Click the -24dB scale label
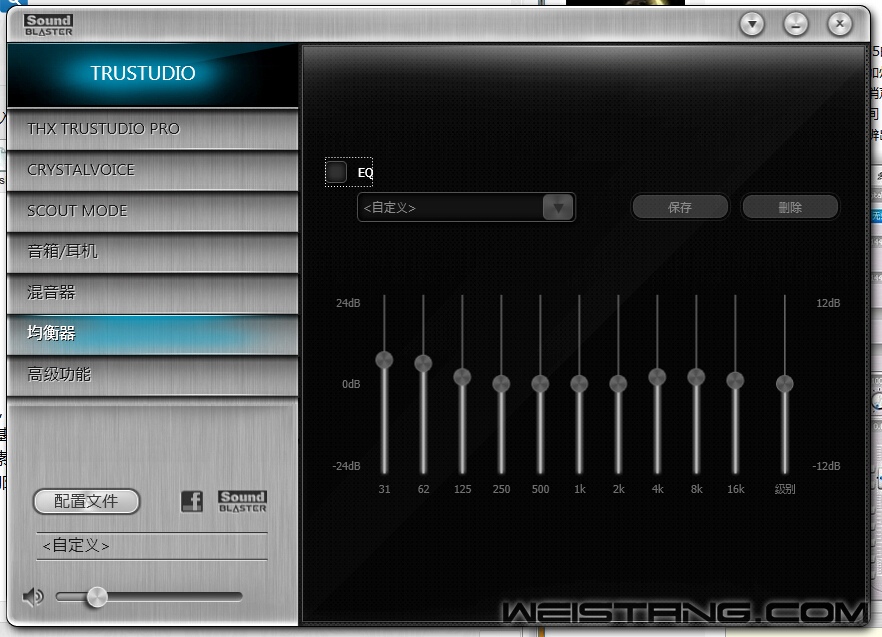The width and height of the screenshot is (882, 637). (346, 466)
